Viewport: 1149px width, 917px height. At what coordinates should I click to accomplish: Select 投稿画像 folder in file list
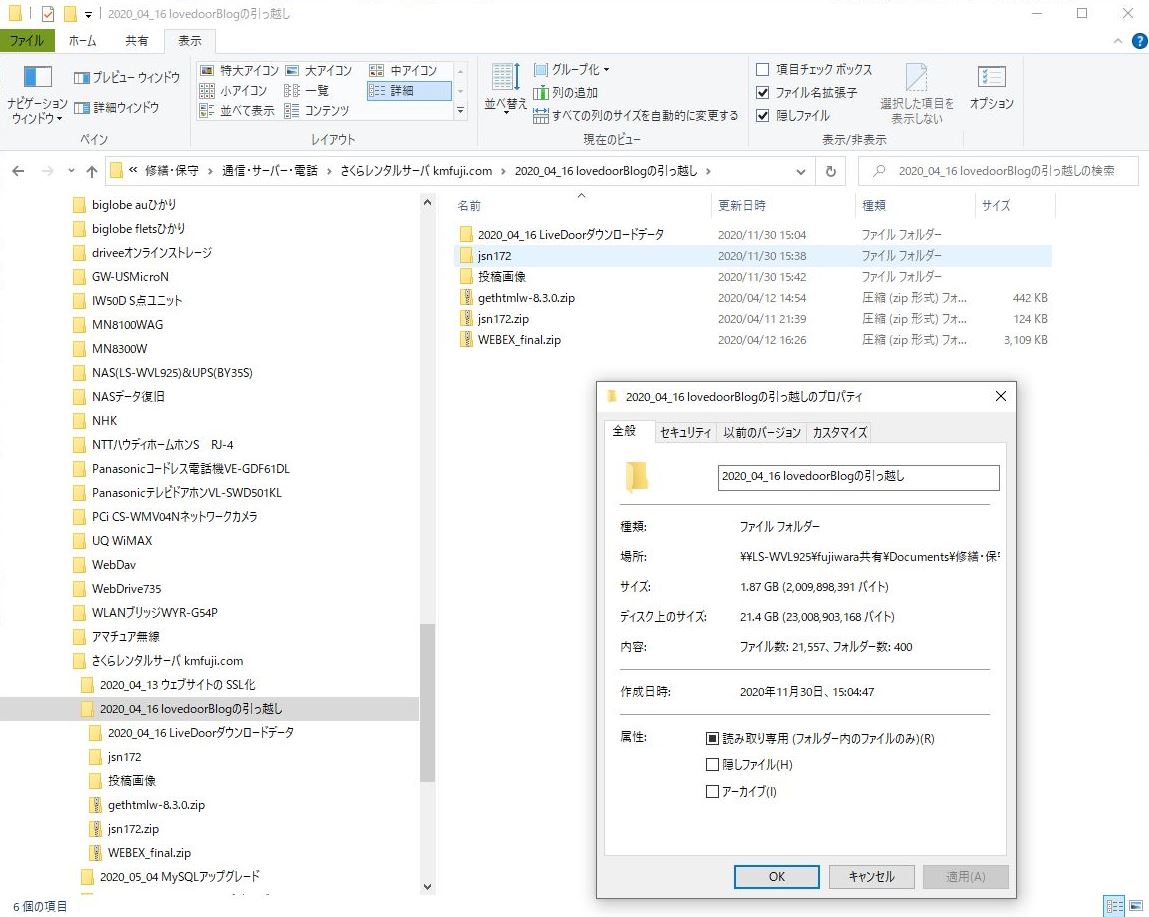(x=502, y=276)
